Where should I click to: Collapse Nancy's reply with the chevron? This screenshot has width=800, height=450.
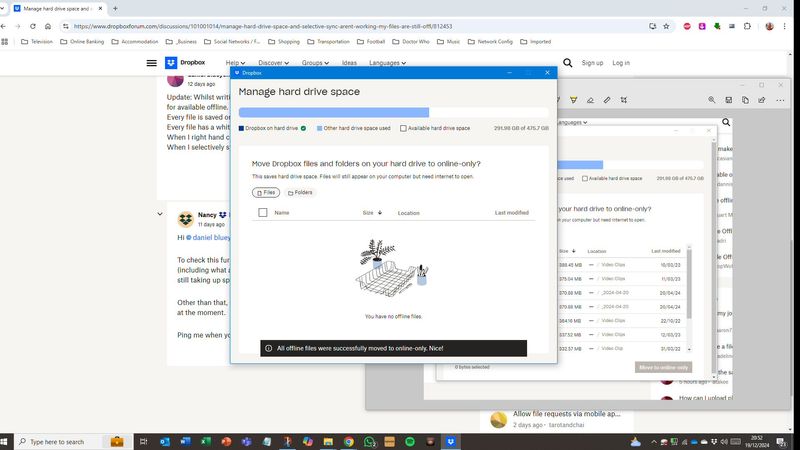[x=160, y=214]
